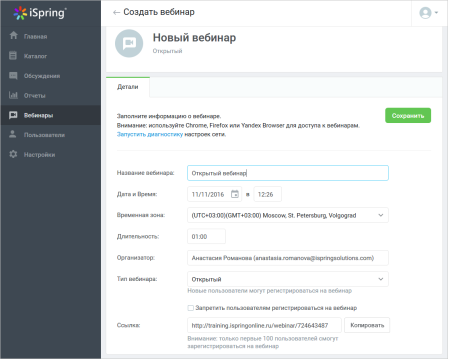Viewport: 449px width, 360px height.
Task: Click the round webinar avatar image
Action: pyautogui.click(x=129, y=43)
